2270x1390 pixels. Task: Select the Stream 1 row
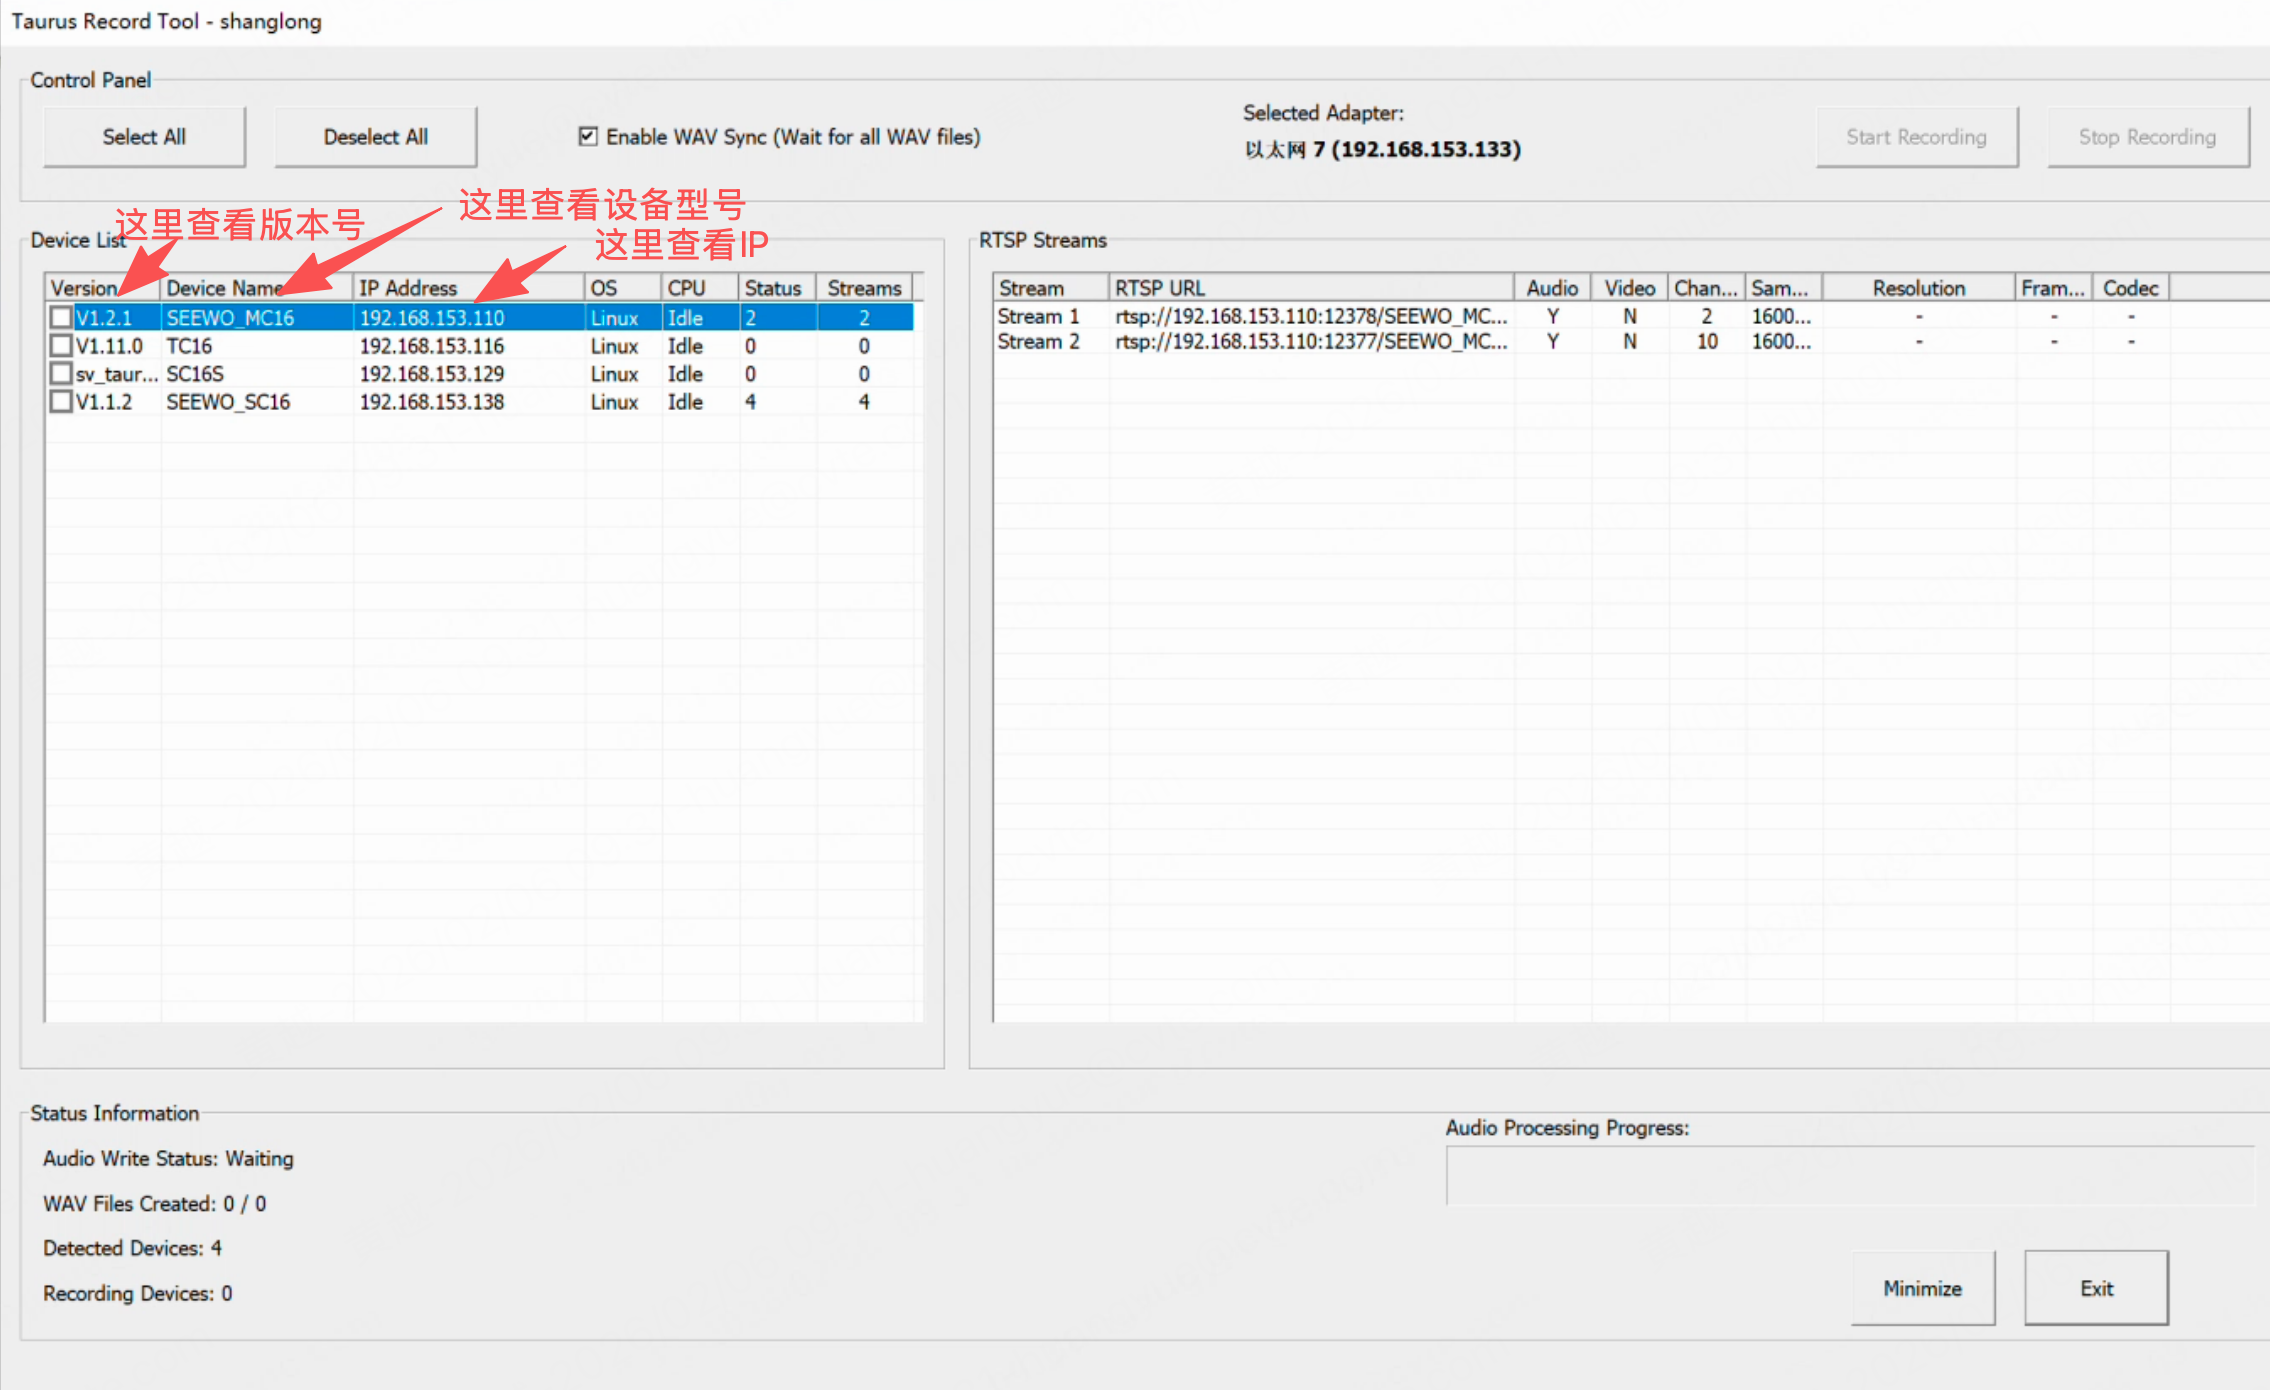(1038, 316)
